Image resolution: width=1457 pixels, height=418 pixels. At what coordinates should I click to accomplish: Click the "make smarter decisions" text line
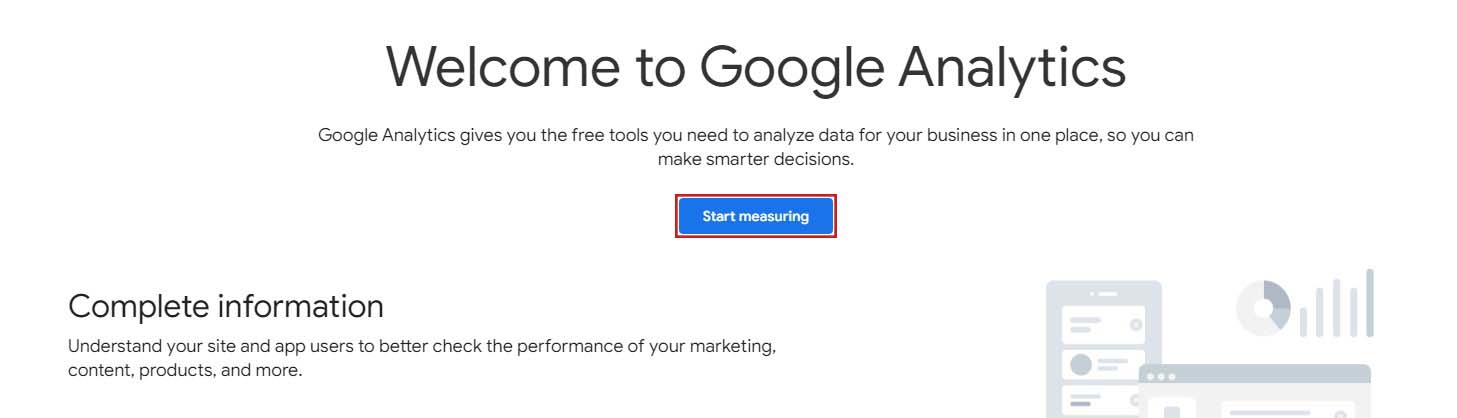coord(755,159)
